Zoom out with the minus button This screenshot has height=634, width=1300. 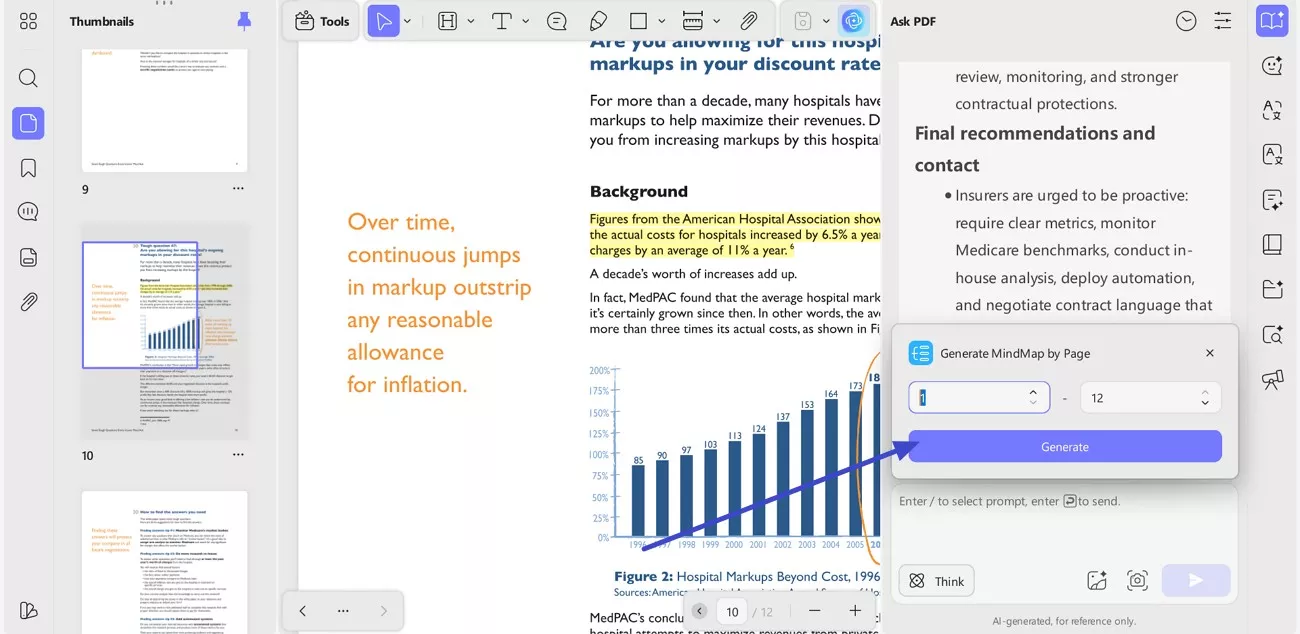[815, 611]
